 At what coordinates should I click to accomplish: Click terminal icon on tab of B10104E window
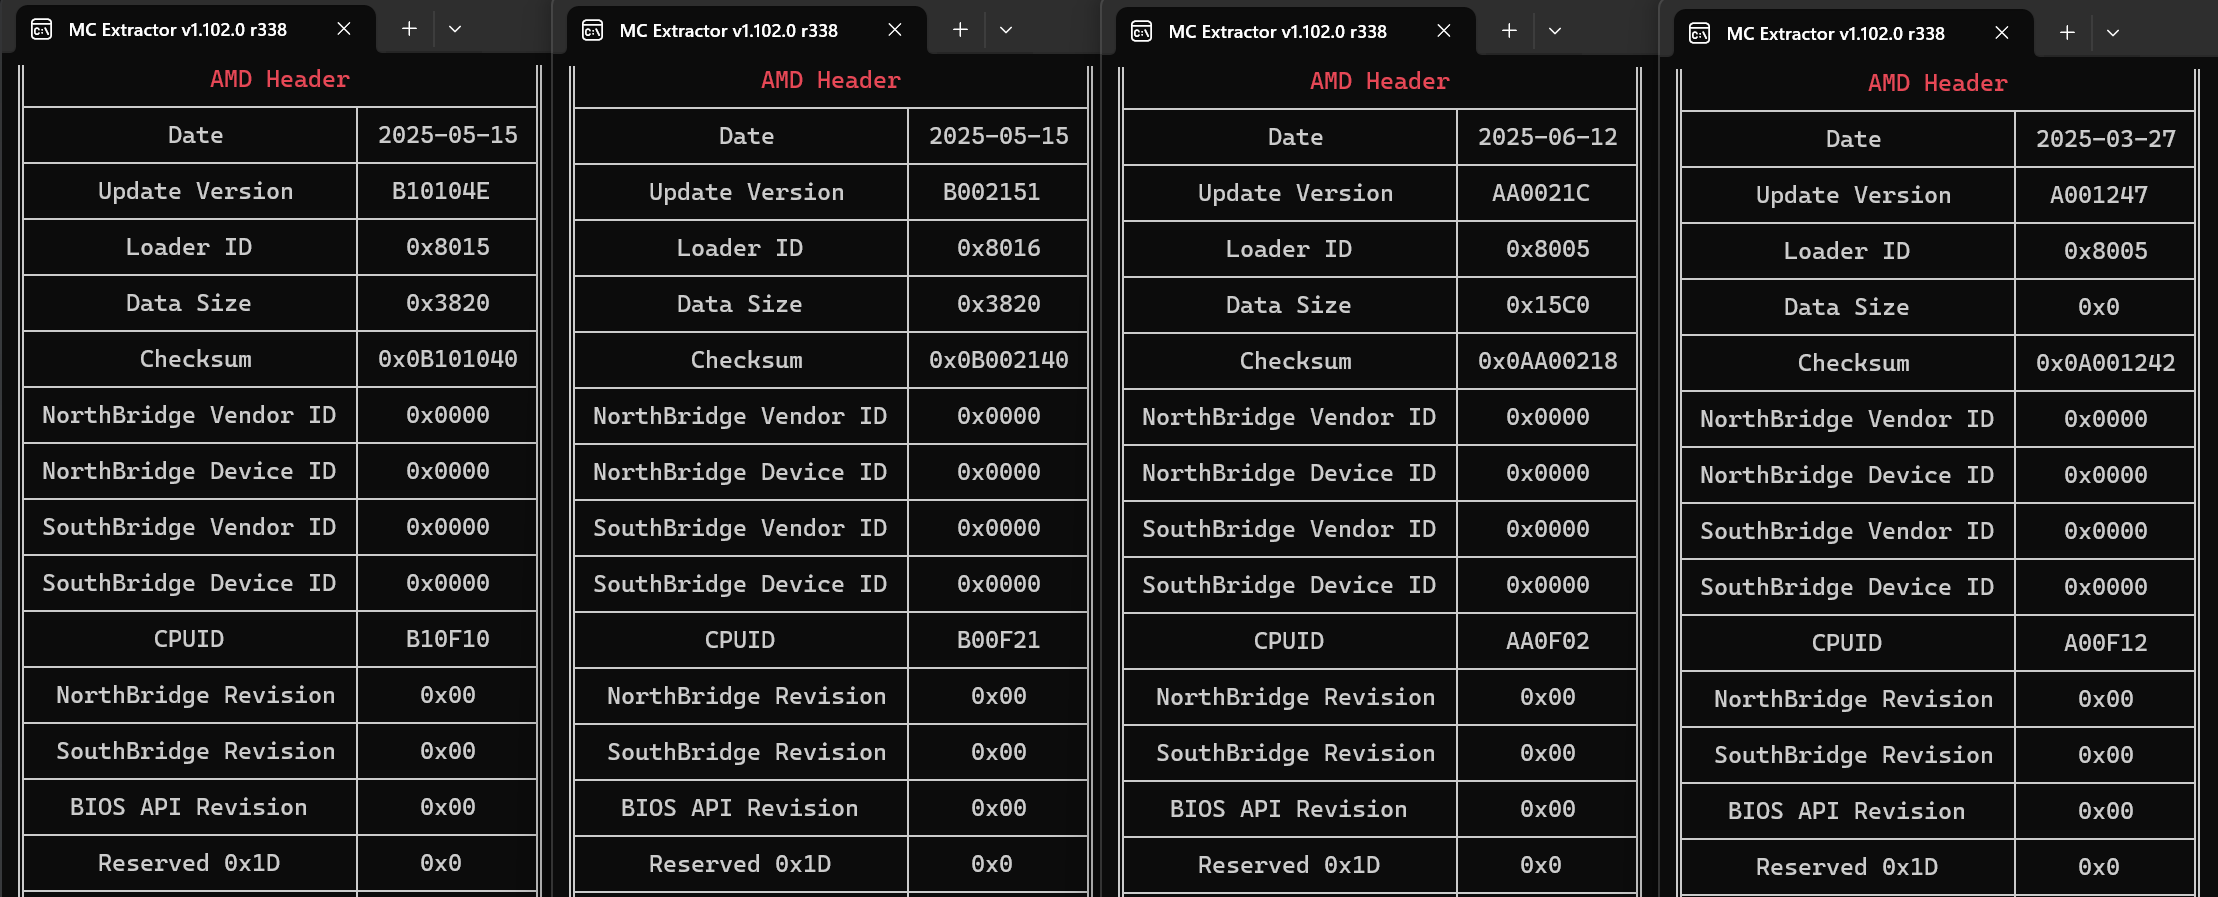pos(42,29)
